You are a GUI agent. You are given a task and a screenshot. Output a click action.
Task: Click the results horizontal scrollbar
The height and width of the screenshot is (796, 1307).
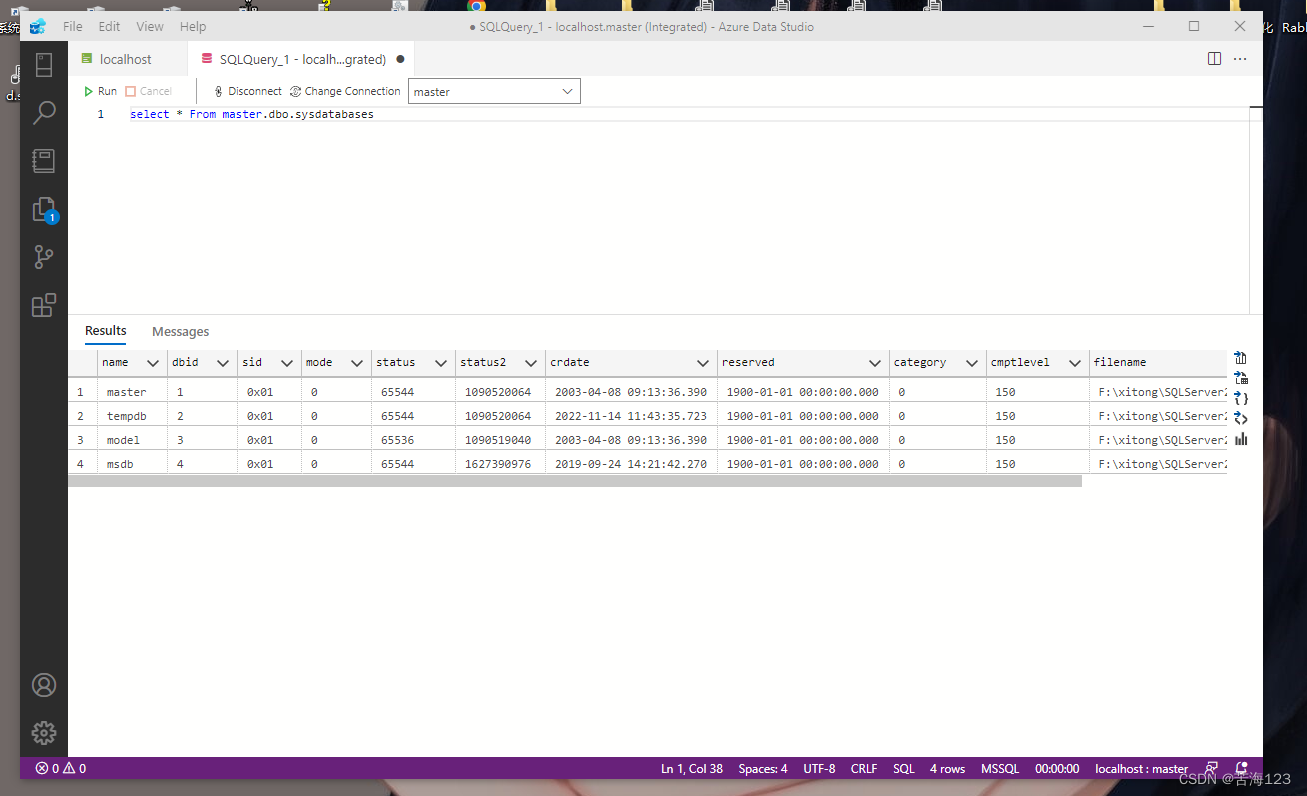click(x=575, y=481)
